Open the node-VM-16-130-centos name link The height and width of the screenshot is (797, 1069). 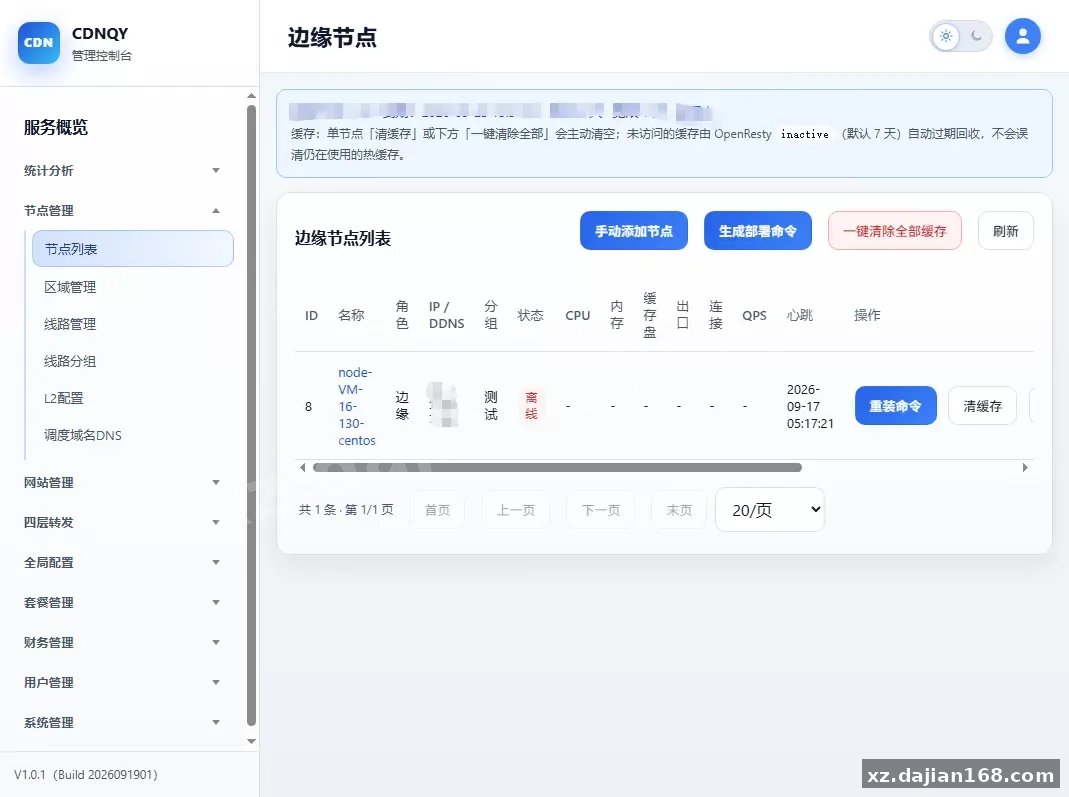pyautogui.click(x=357, y=406)
